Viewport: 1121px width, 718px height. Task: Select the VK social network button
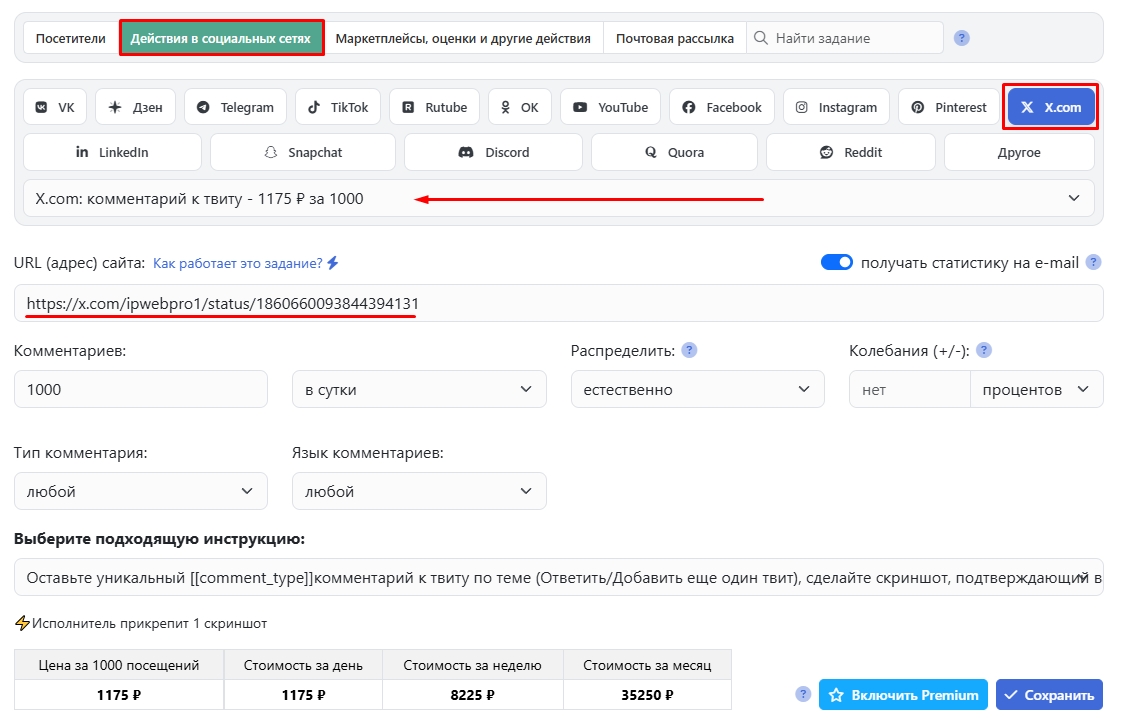(55, 107)
